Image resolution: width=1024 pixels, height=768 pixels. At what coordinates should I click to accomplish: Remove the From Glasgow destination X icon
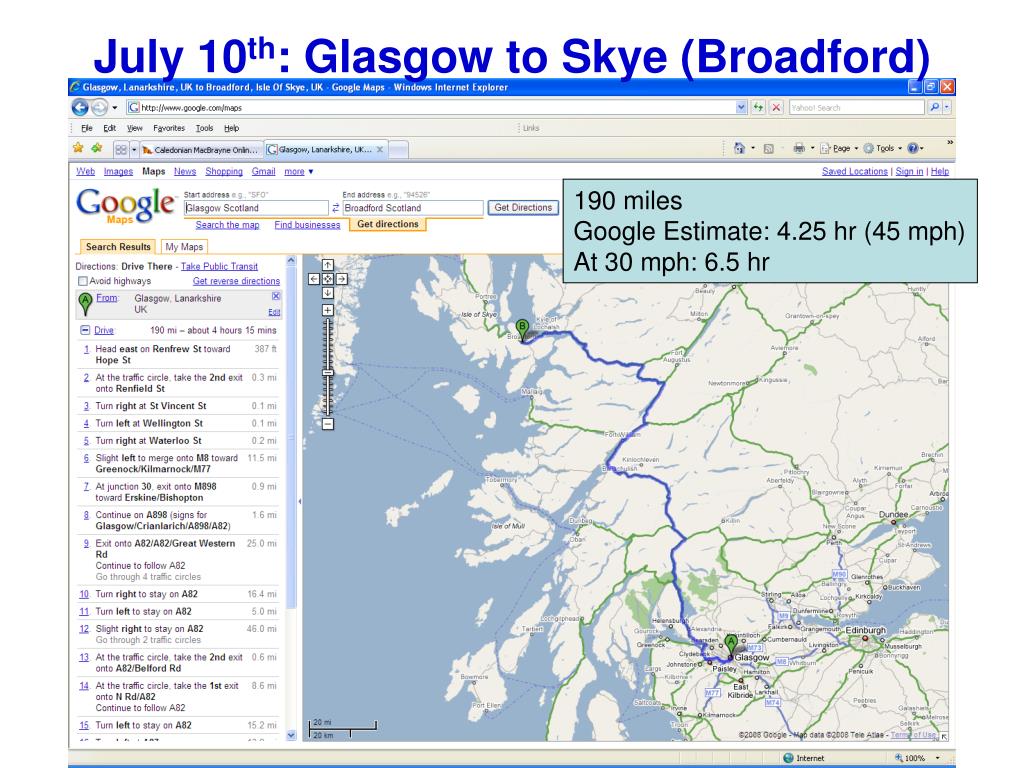click(x=276, y=296)
